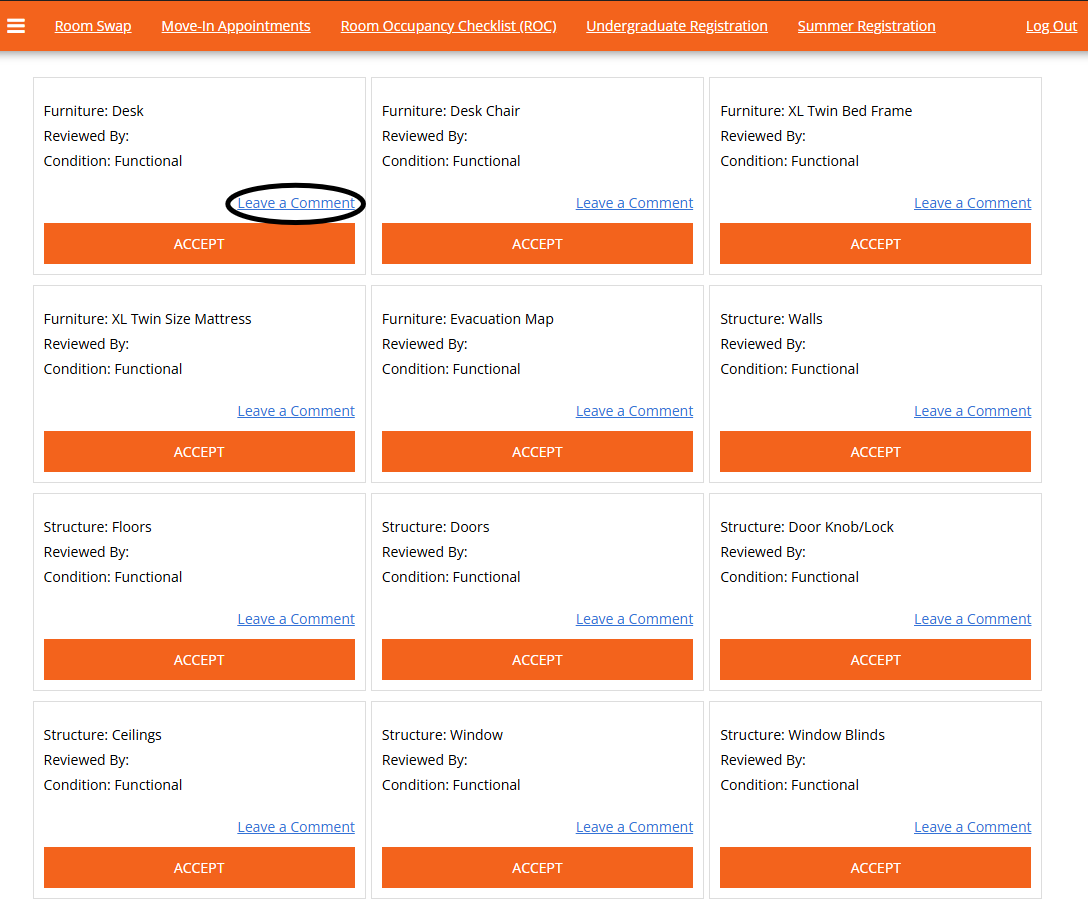Navigate to Undergraduate Registration
This screenshot has height=909, width=1088.
click(x=677, y=26)
